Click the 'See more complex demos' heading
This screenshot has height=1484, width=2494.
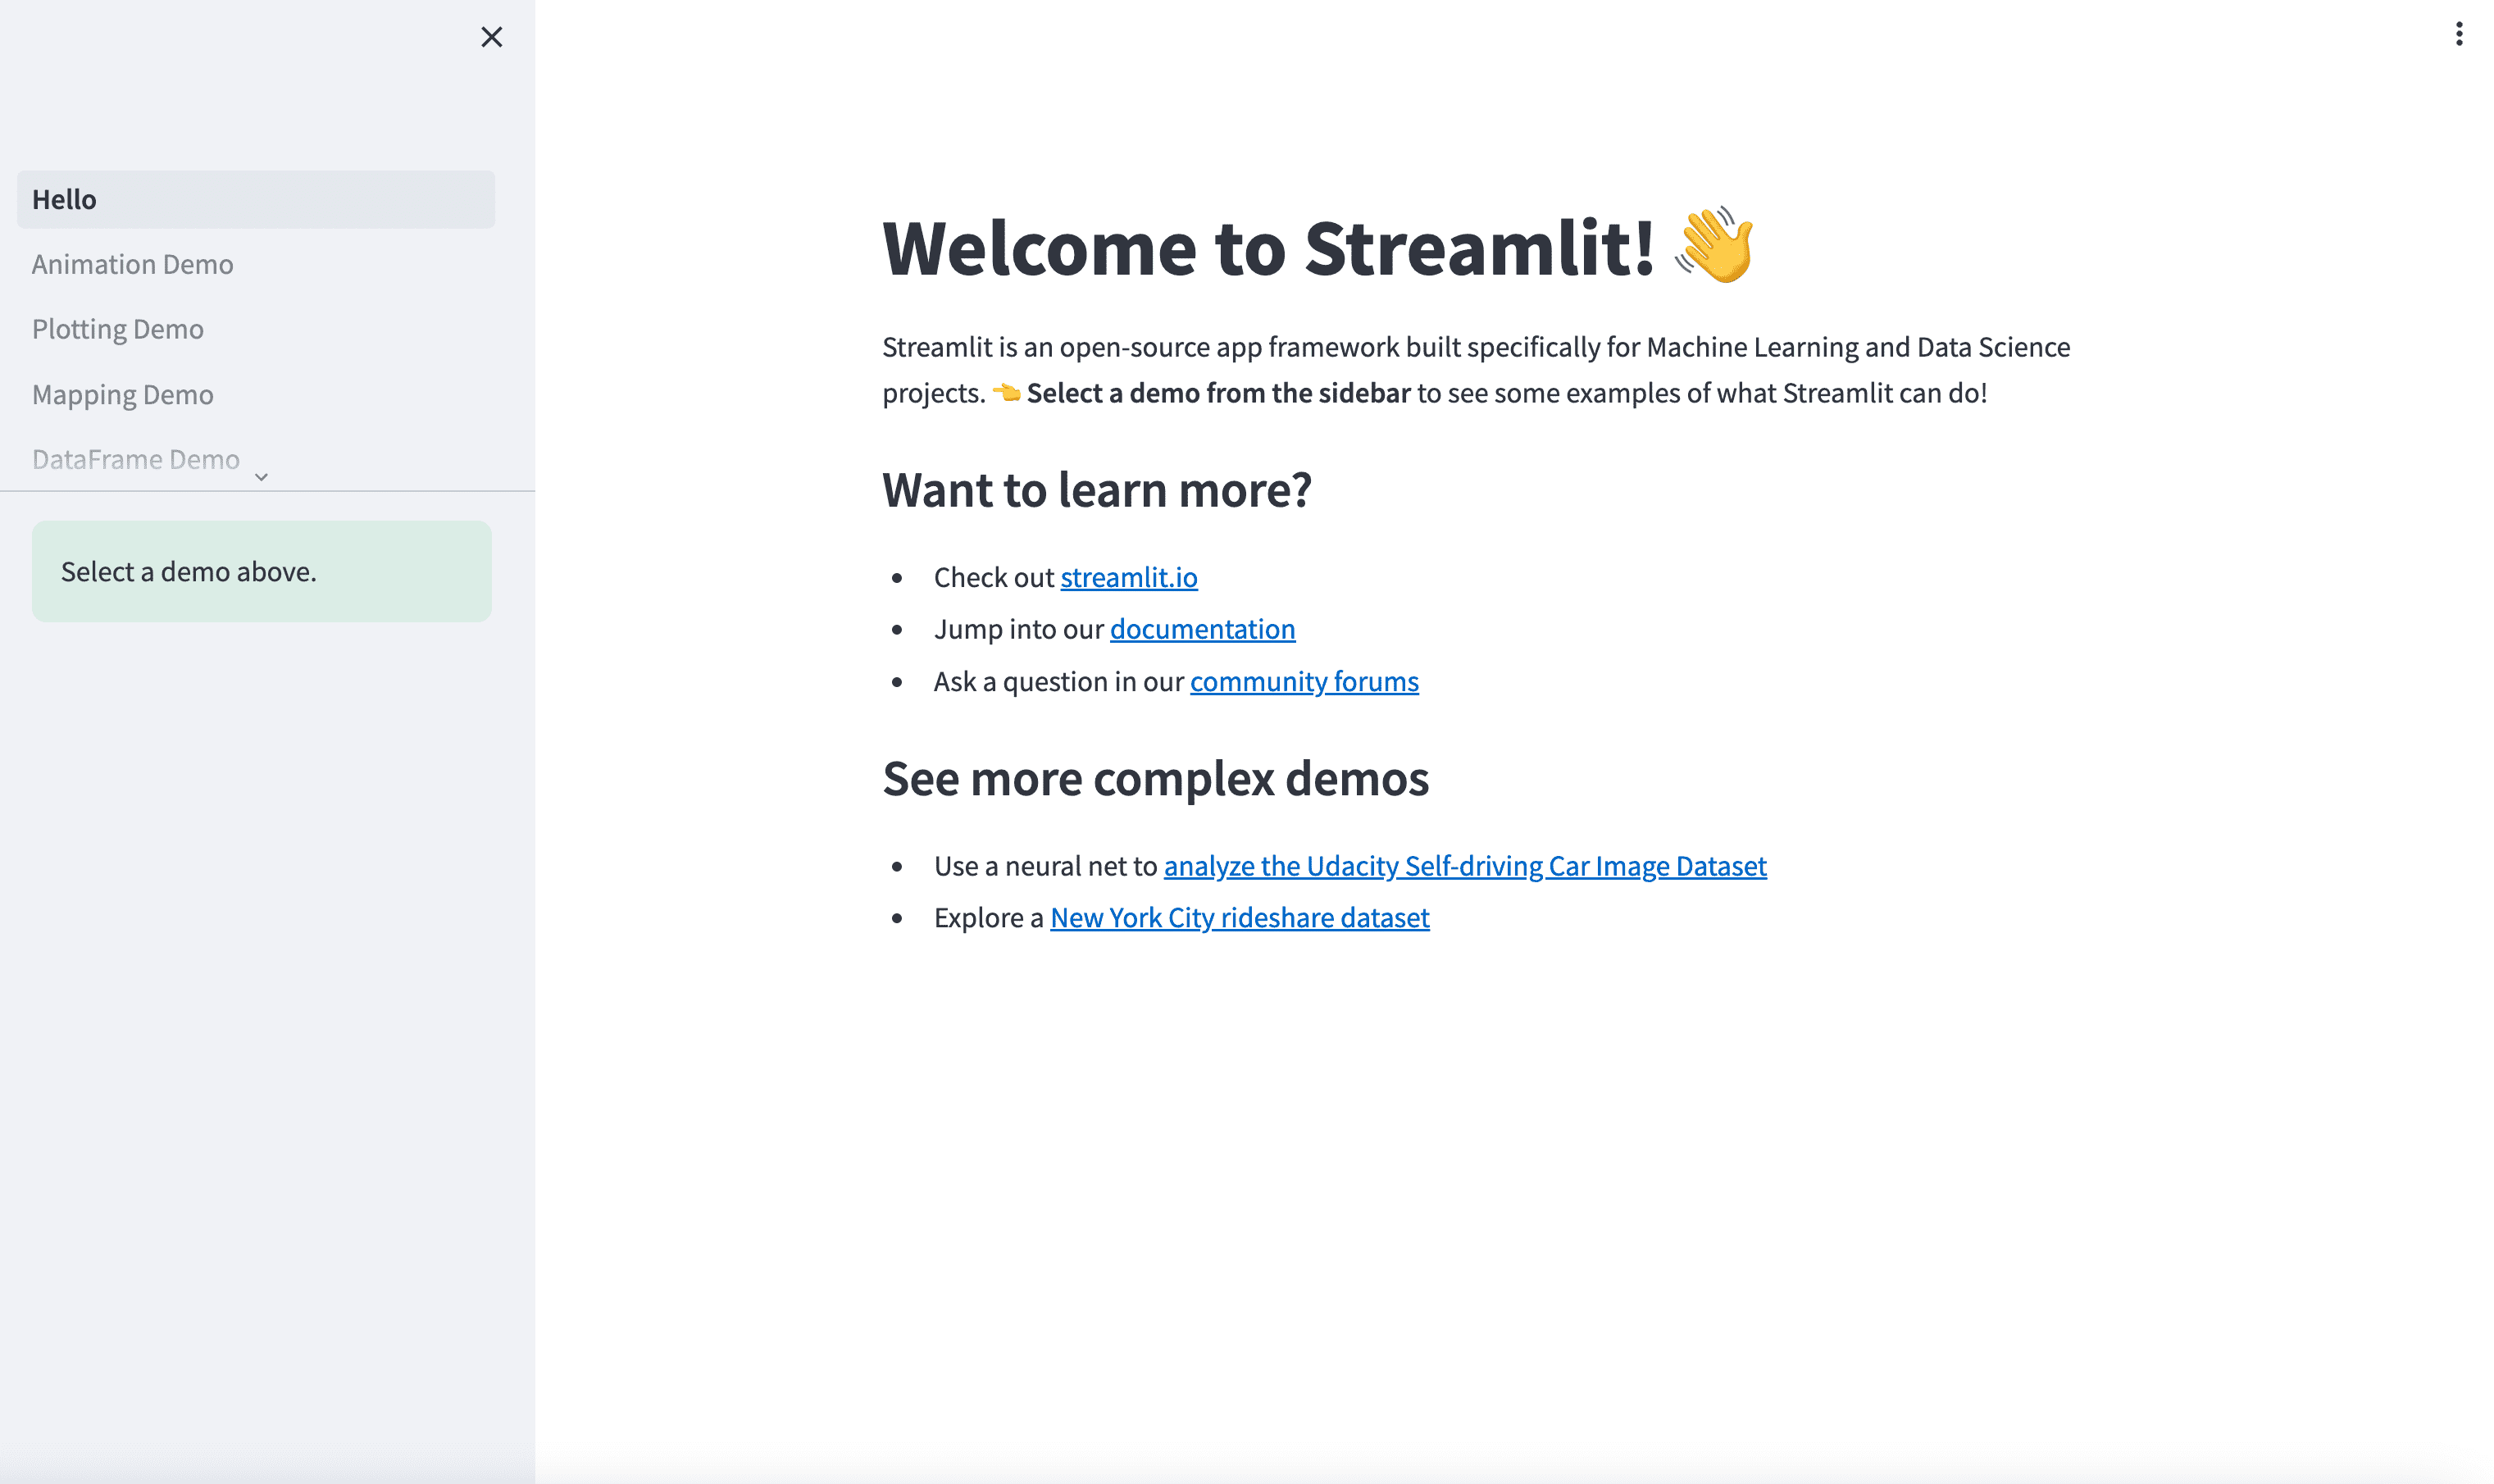1155,778
